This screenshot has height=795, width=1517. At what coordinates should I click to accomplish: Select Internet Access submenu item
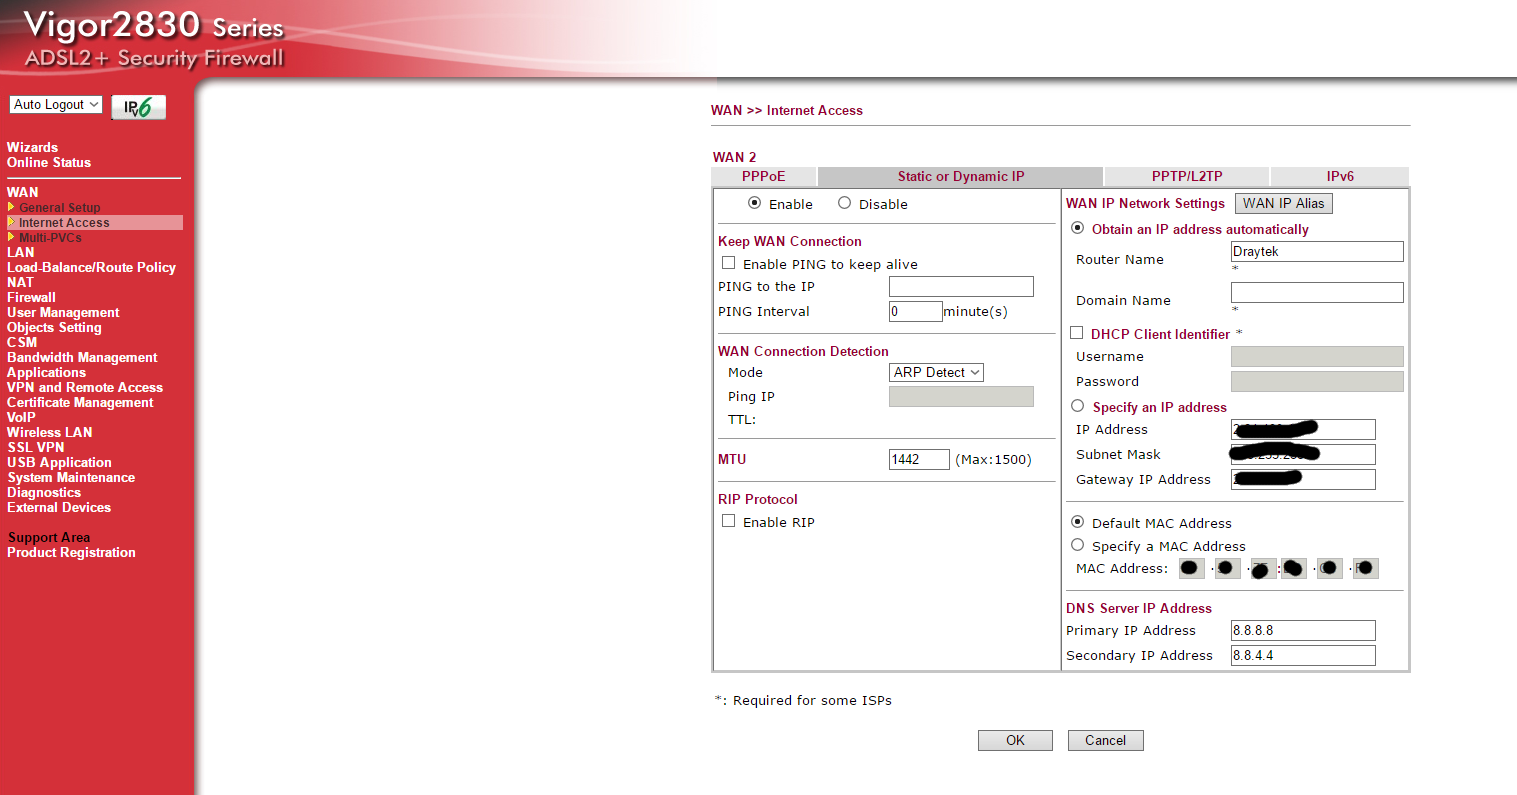coord(64,223)
